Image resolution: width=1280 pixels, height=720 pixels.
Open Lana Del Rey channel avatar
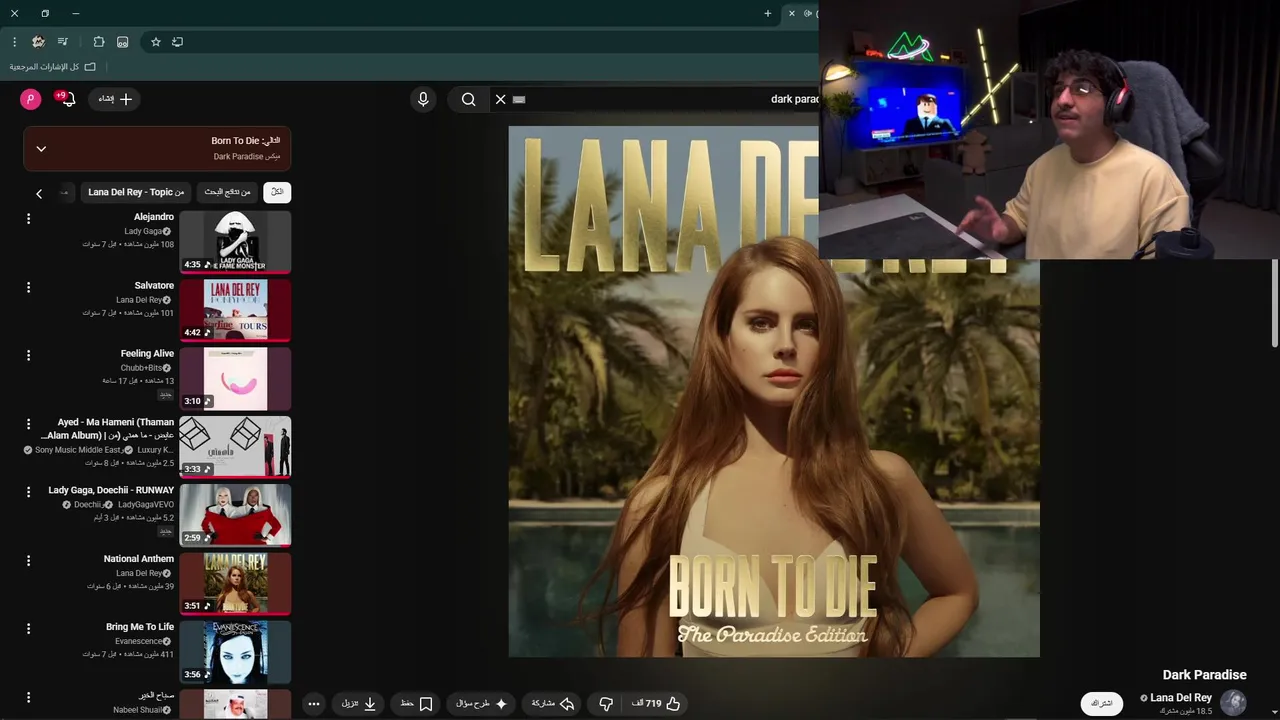(1233, 703)
